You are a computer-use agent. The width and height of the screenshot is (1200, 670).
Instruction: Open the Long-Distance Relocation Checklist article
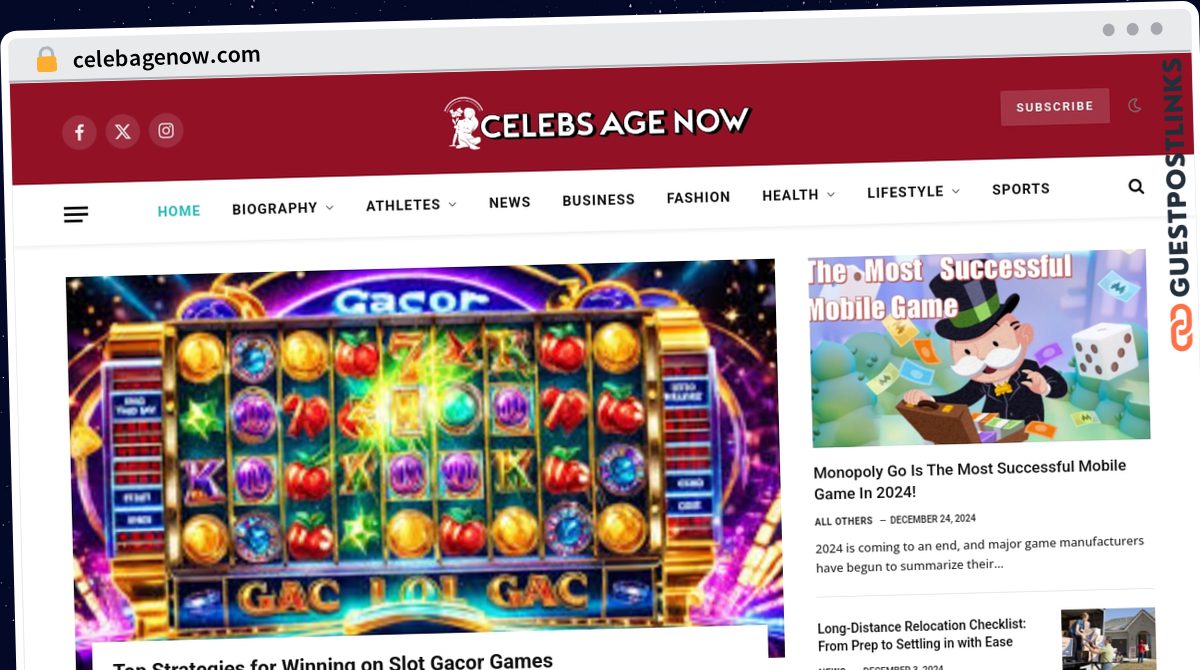[921, 634]
